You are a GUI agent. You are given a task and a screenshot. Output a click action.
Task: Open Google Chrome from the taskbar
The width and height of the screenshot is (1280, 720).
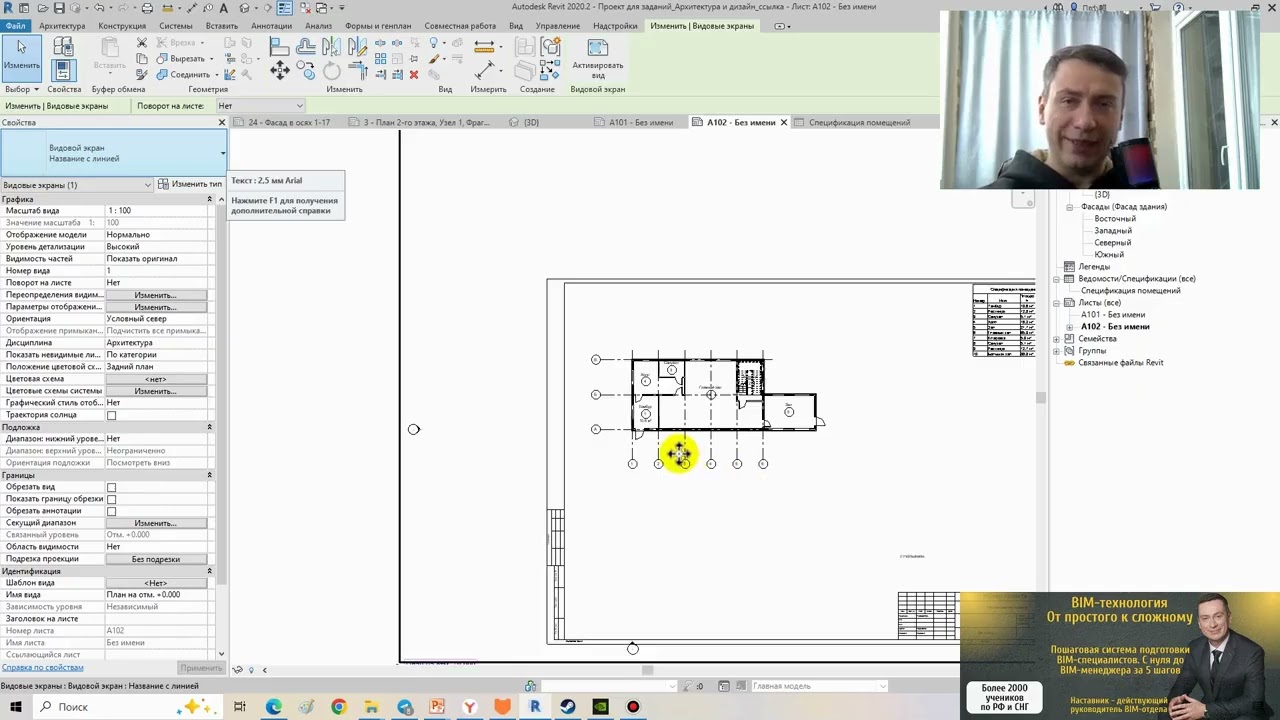(x=338, y=707)
